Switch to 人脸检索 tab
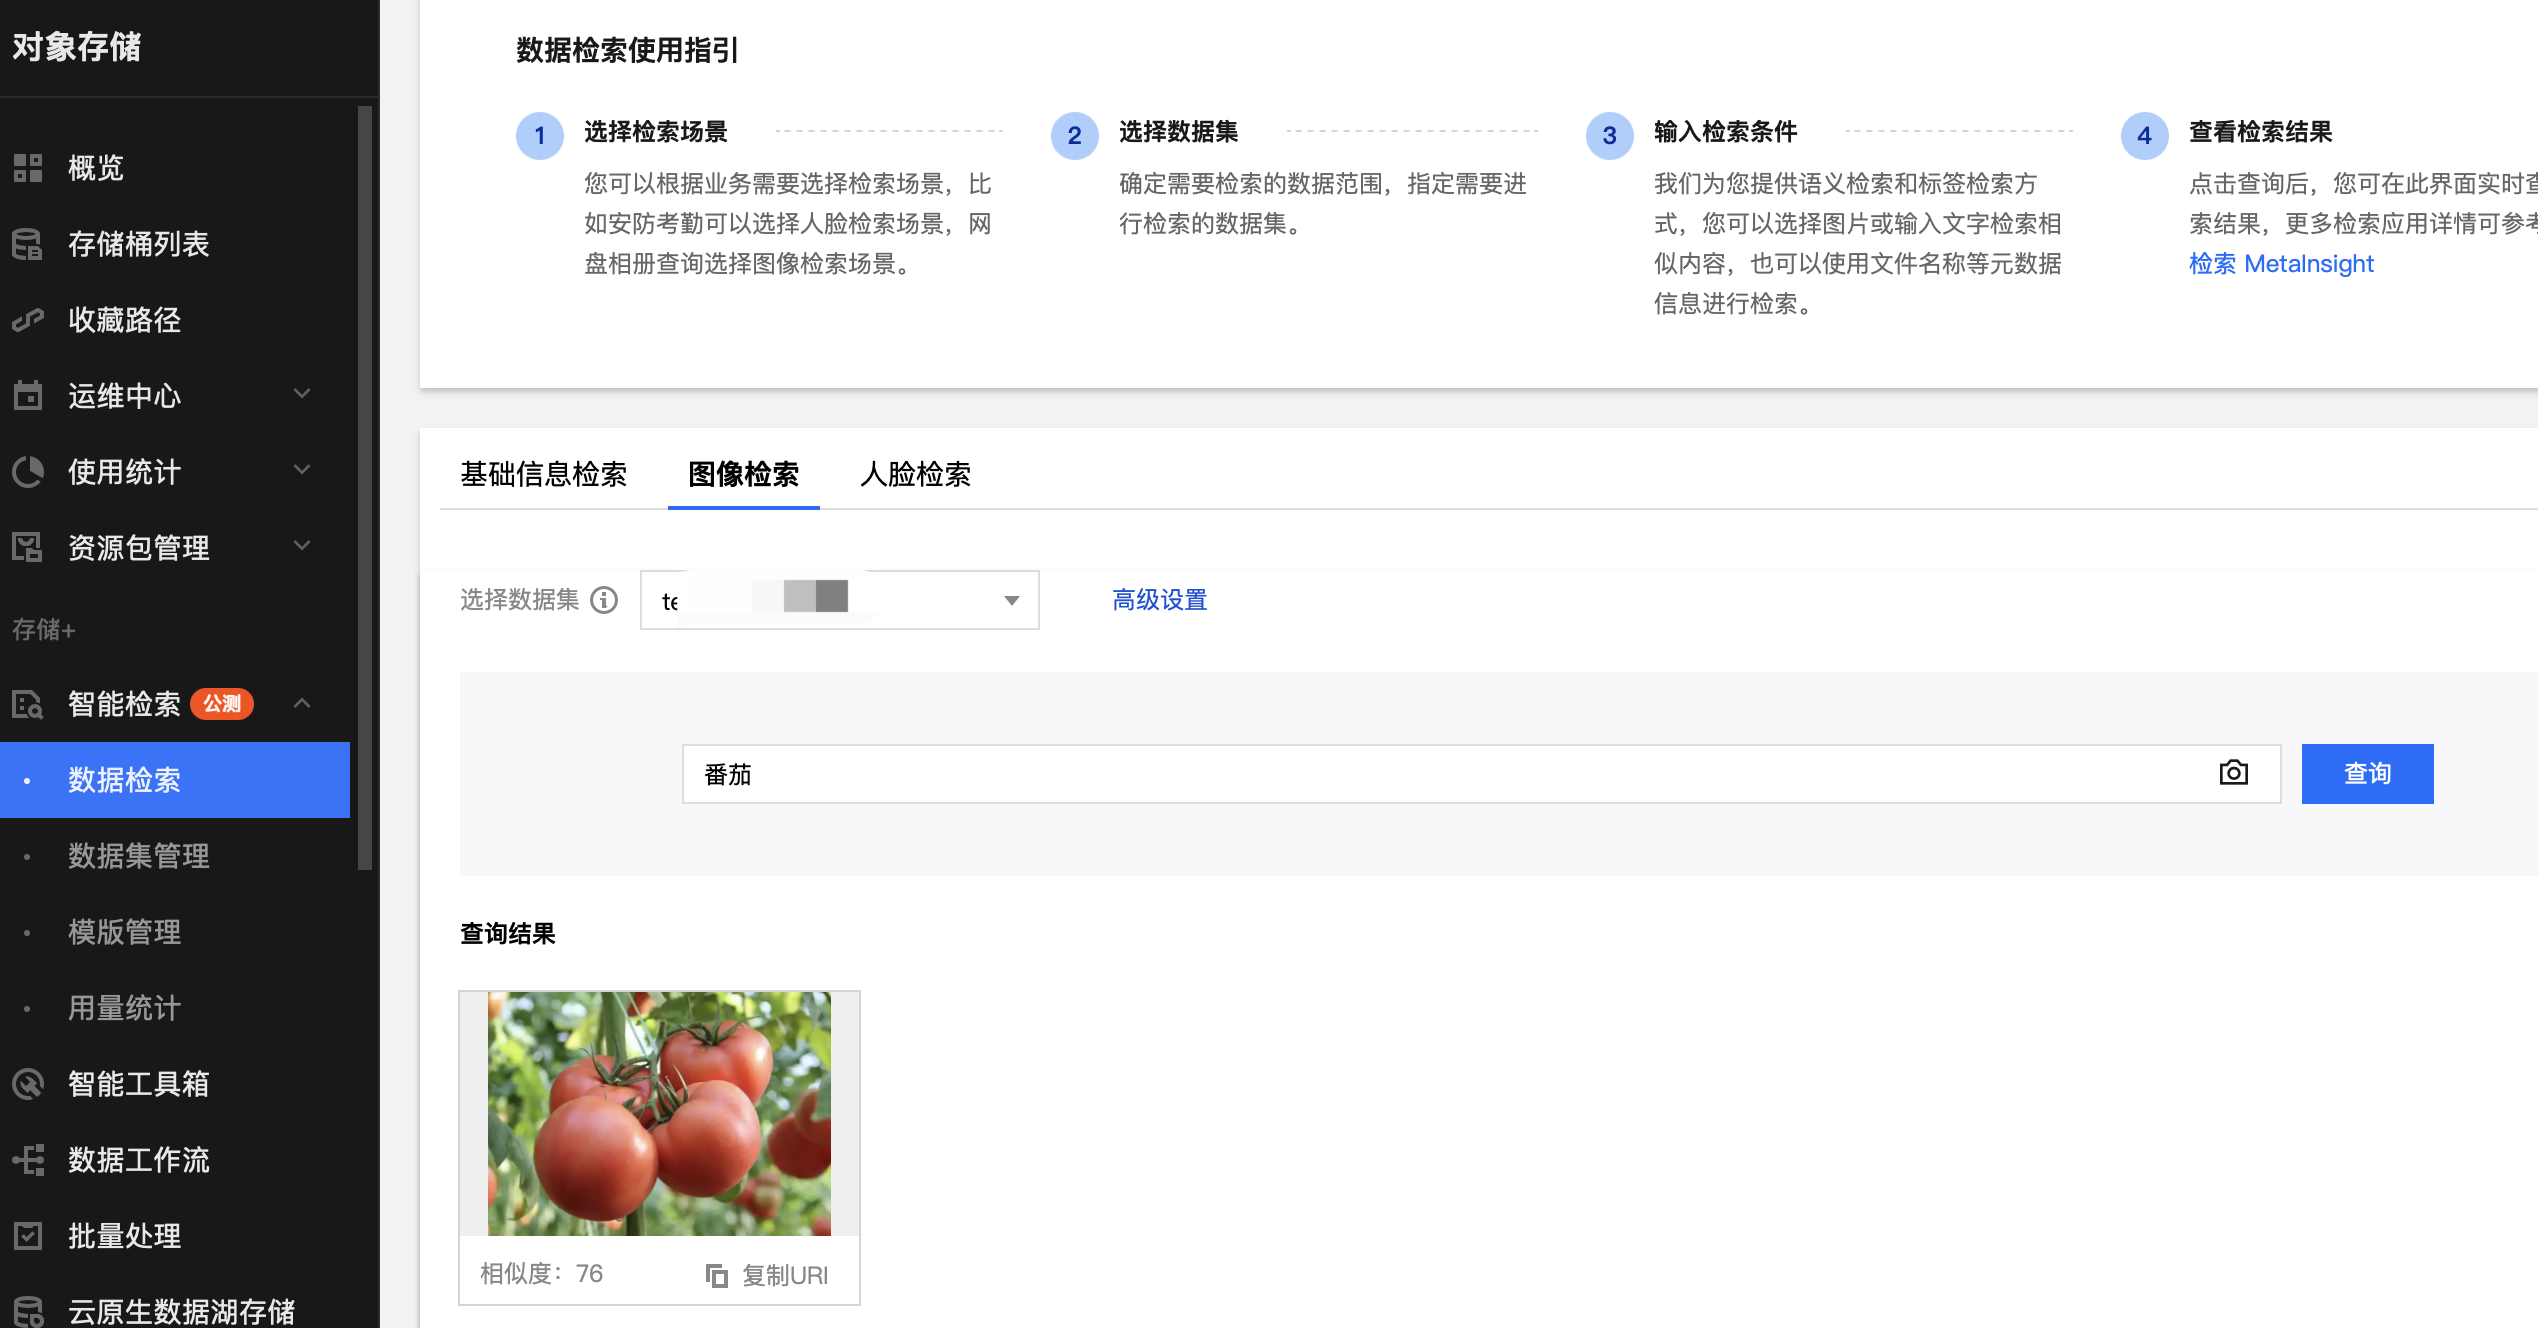 (915, 474)
